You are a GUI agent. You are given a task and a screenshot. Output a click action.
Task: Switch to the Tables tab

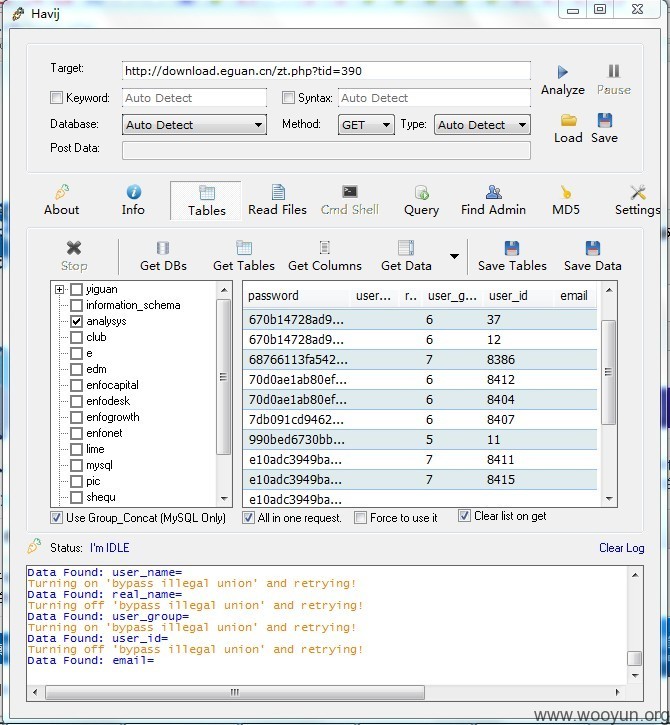pyautogui.click(x=206, y=201)
